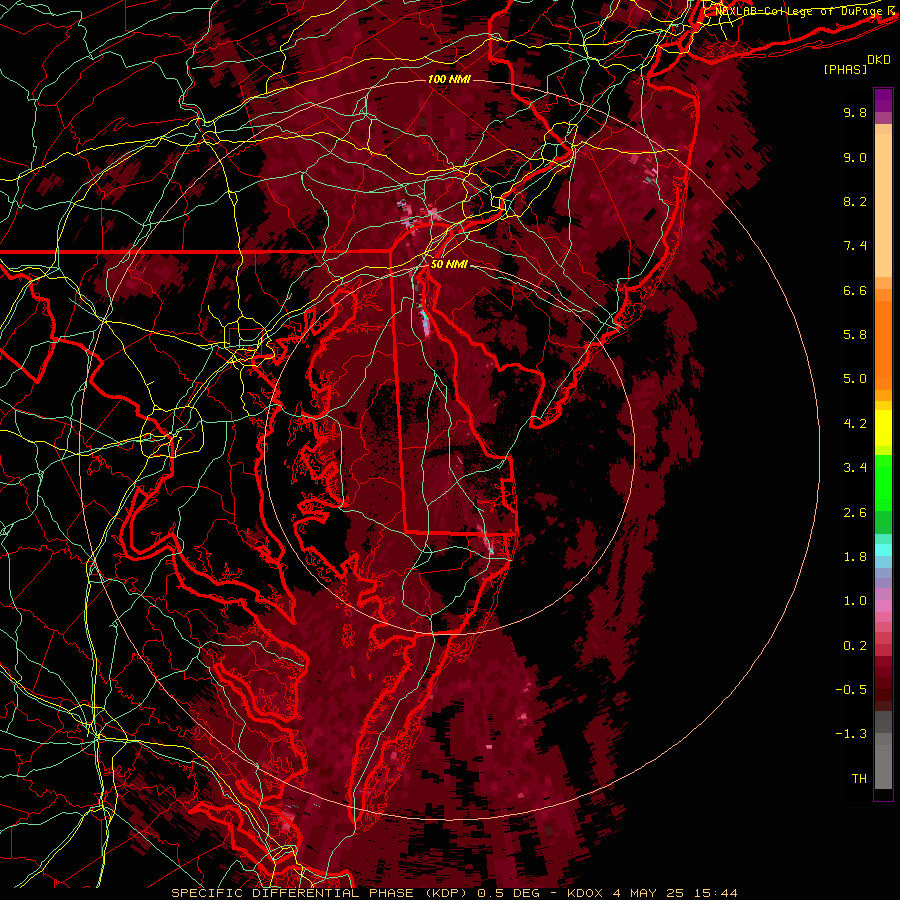Select the 4.2 value on the color scale

point(855,424)
